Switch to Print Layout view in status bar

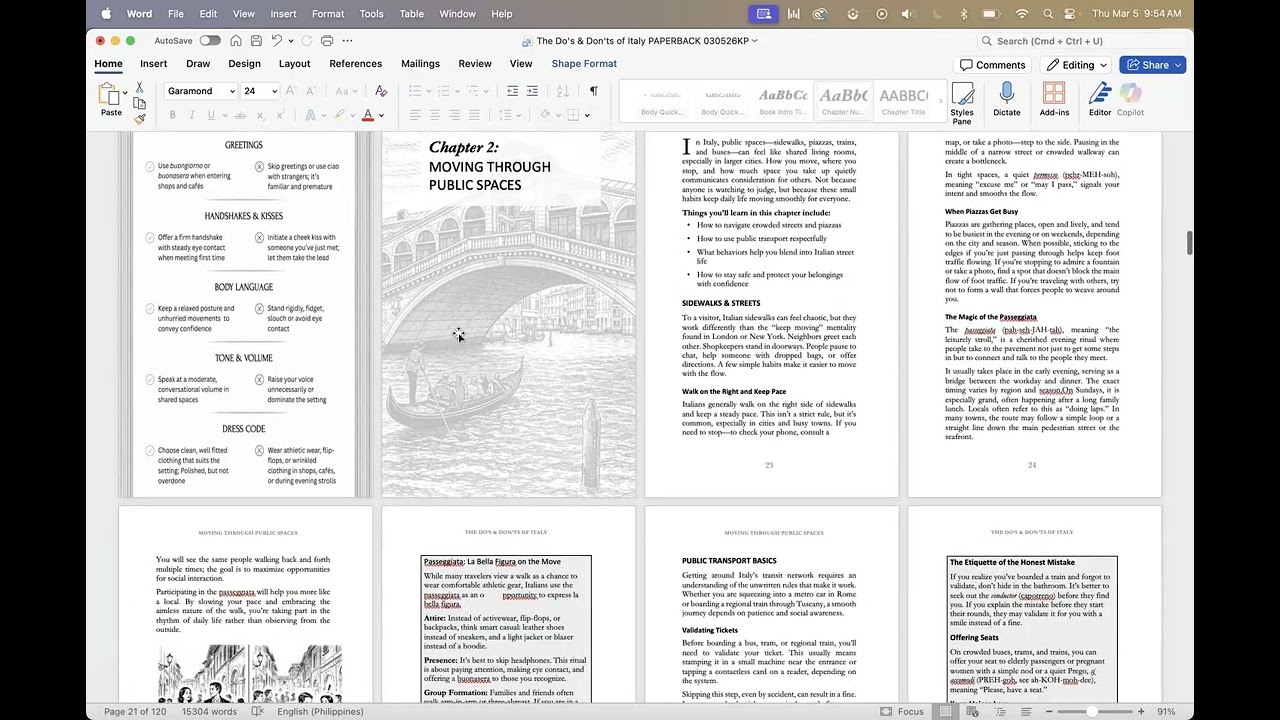945,711
